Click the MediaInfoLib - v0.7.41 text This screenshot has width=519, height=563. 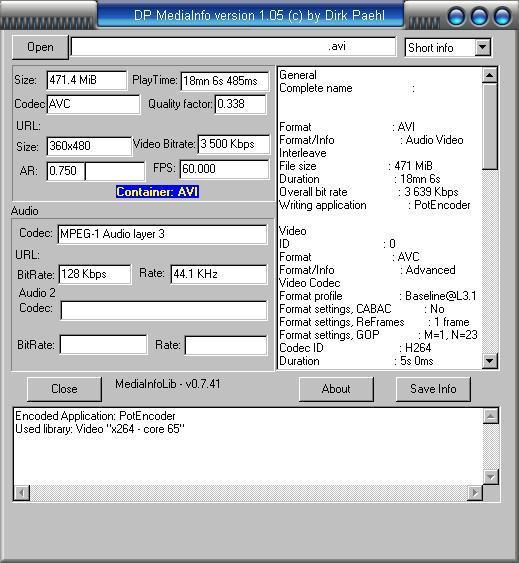[168, 384]
